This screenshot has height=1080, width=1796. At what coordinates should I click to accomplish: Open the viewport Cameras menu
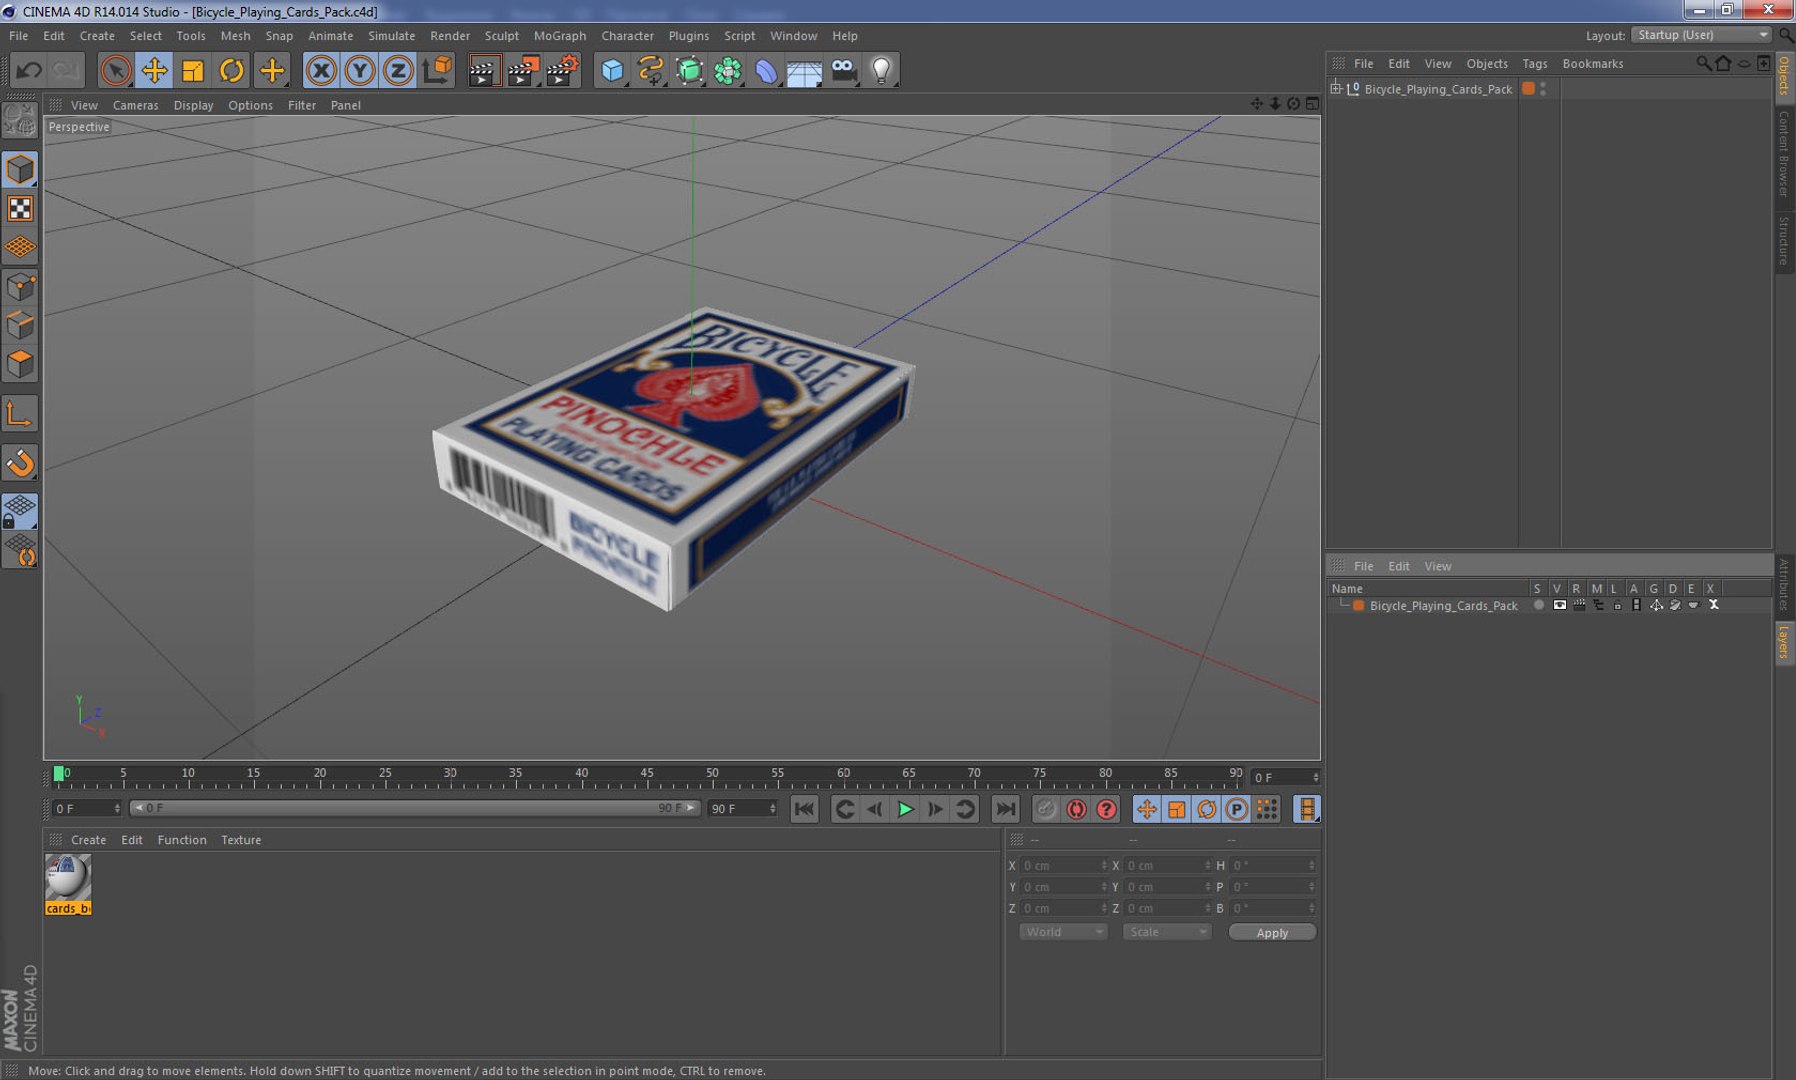136,105
